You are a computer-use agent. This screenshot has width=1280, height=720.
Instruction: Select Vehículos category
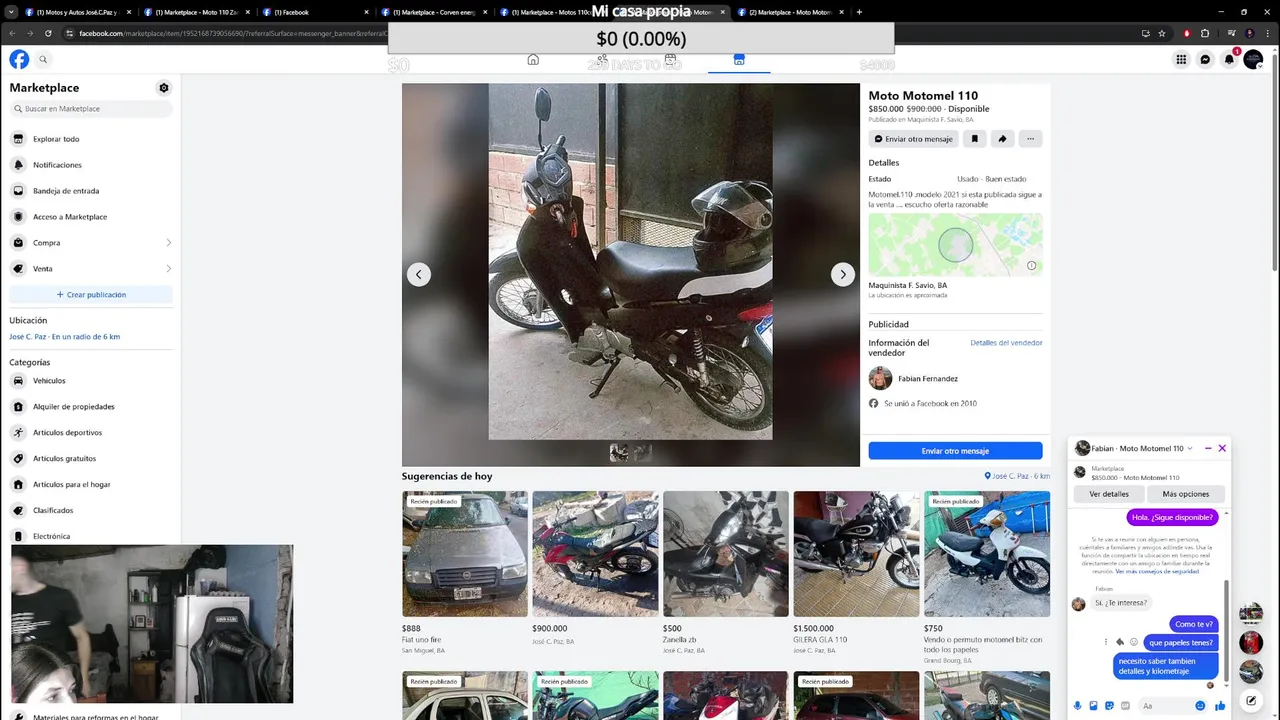pos(90,381)
